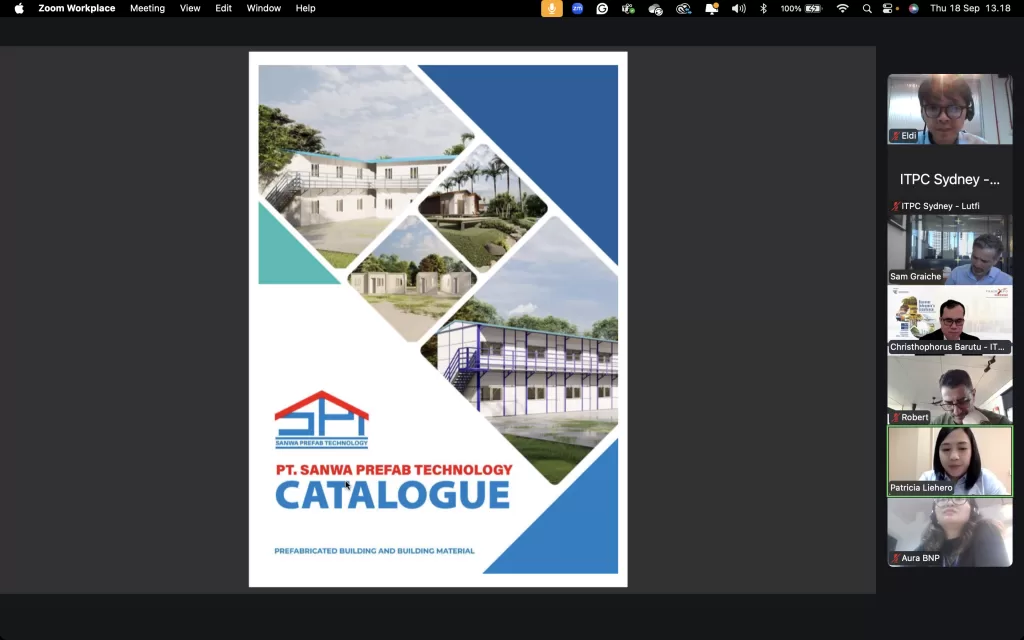Open the Wi-Fi menu
Screen dimensions: 1024x640
click(x=842, y=8)
